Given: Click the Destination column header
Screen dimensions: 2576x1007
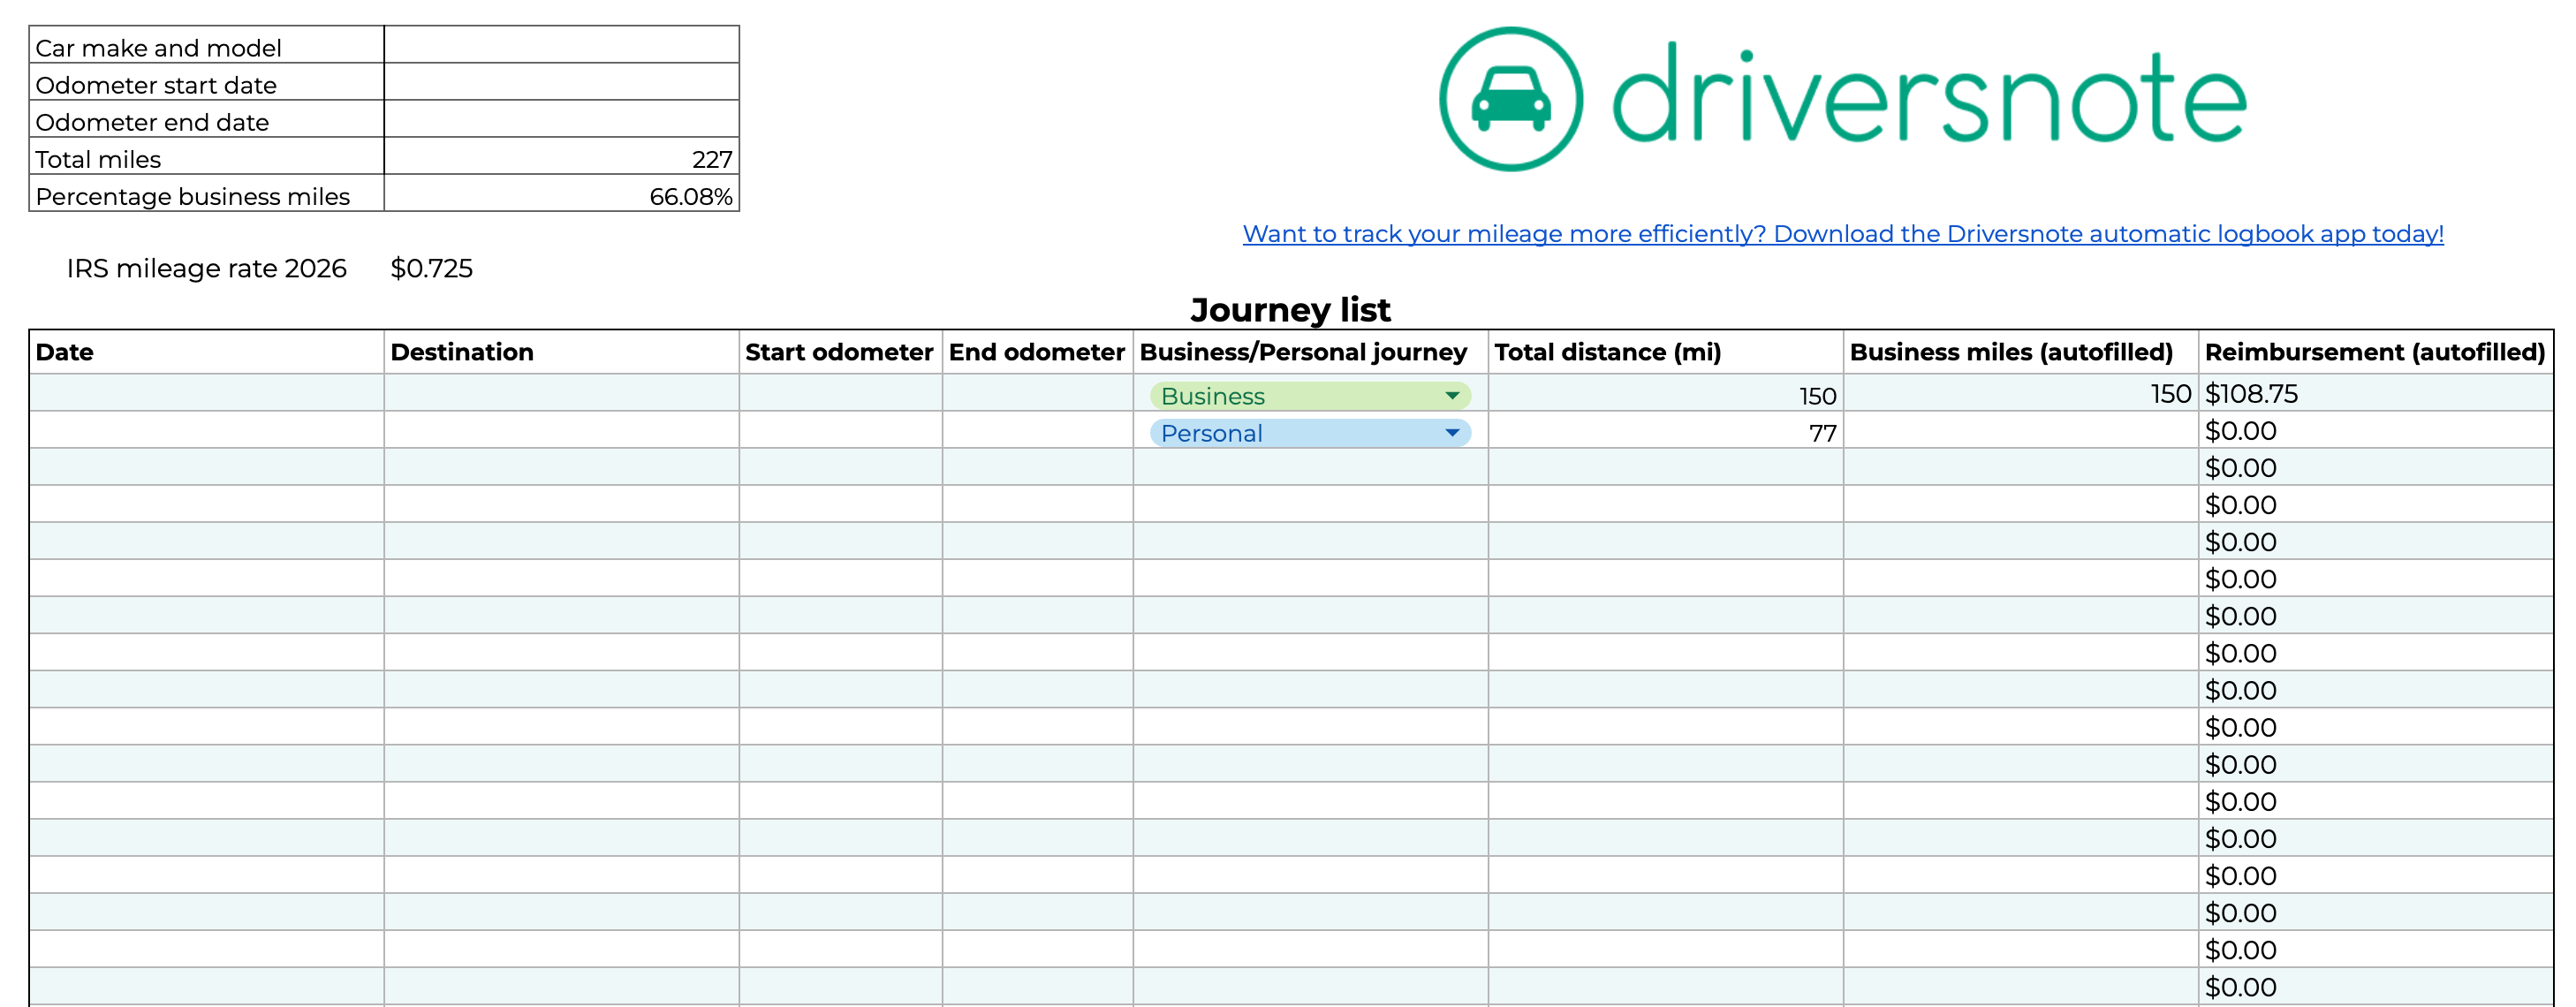Looking at the screenshot, I should pyautogui.click(x=462, y=352).
